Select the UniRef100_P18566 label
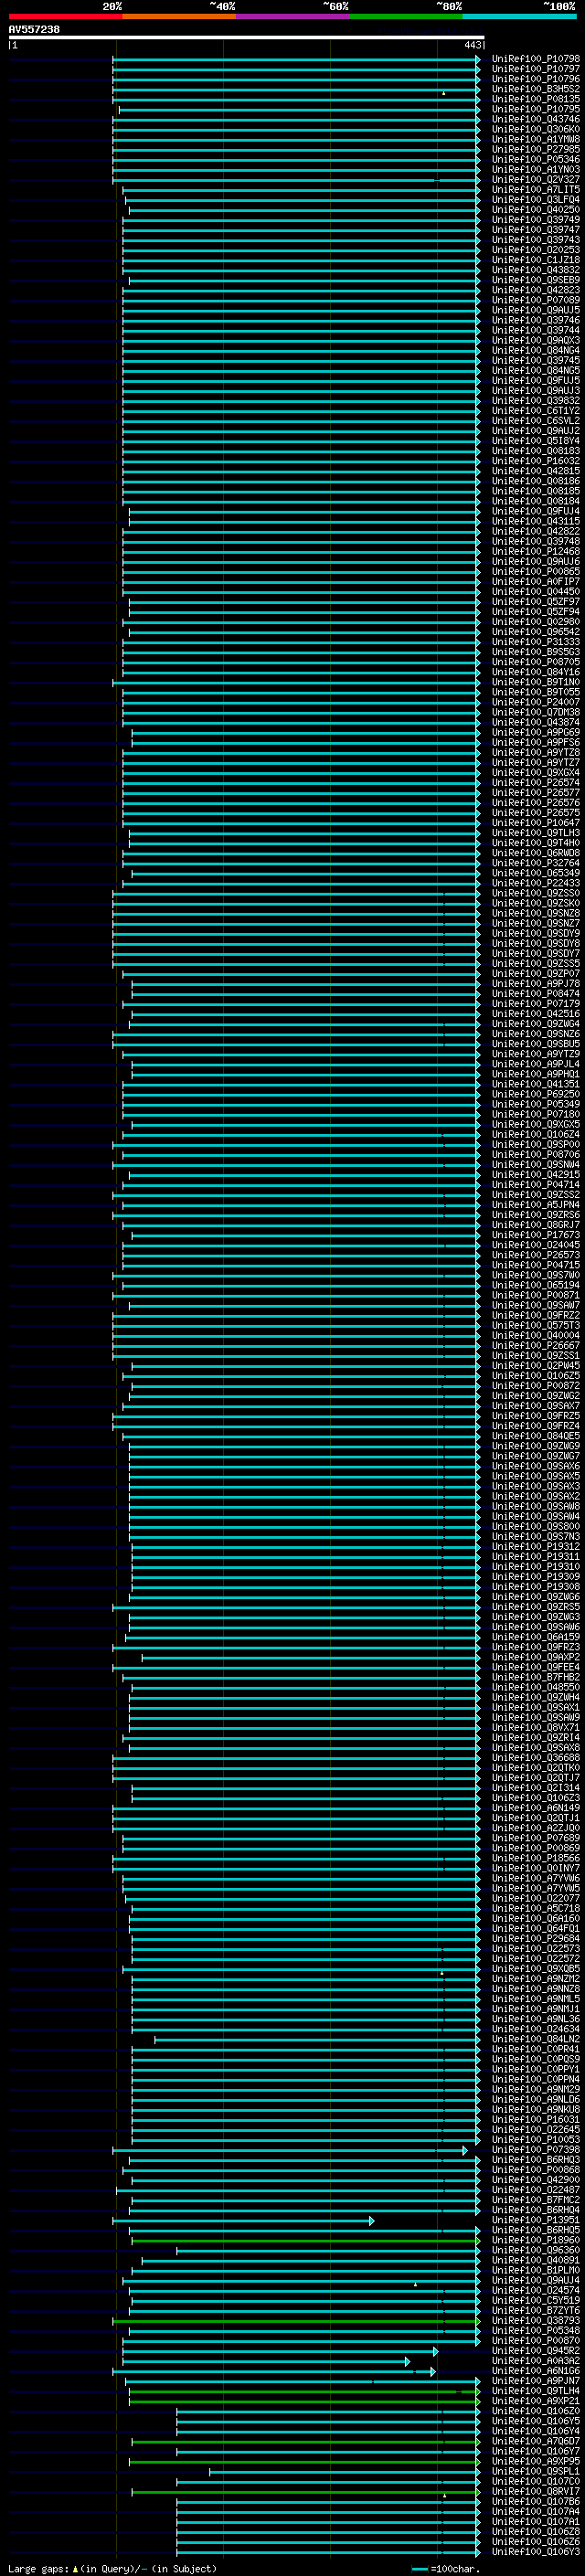The width and height of the screenshot is (585, 2576). 536,1858
